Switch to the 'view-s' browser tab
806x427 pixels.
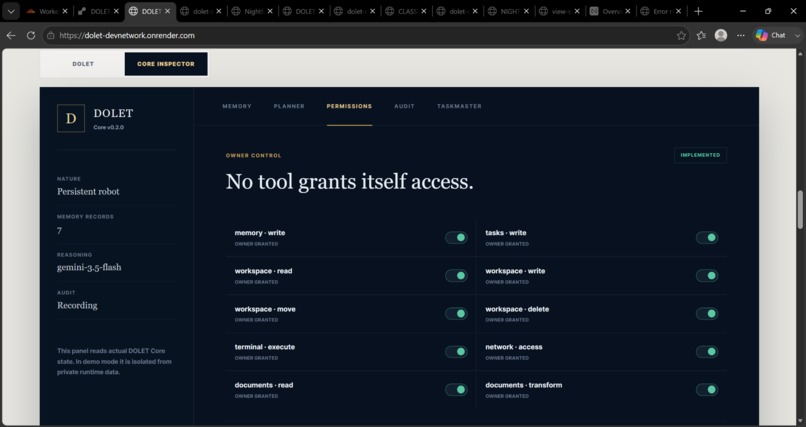tap(557, 11)
